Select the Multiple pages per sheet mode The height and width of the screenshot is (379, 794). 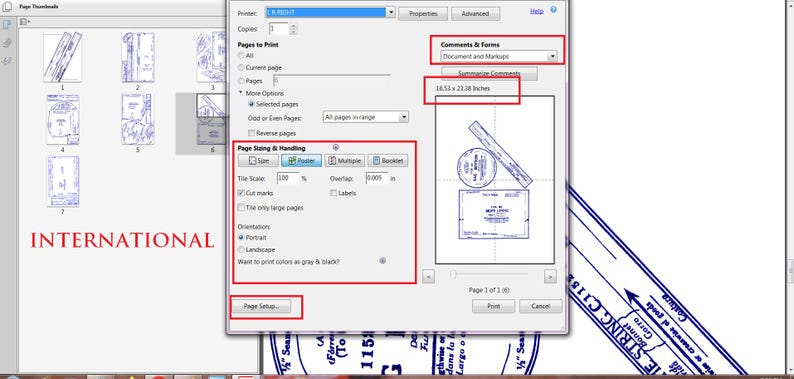pos(344,161)
